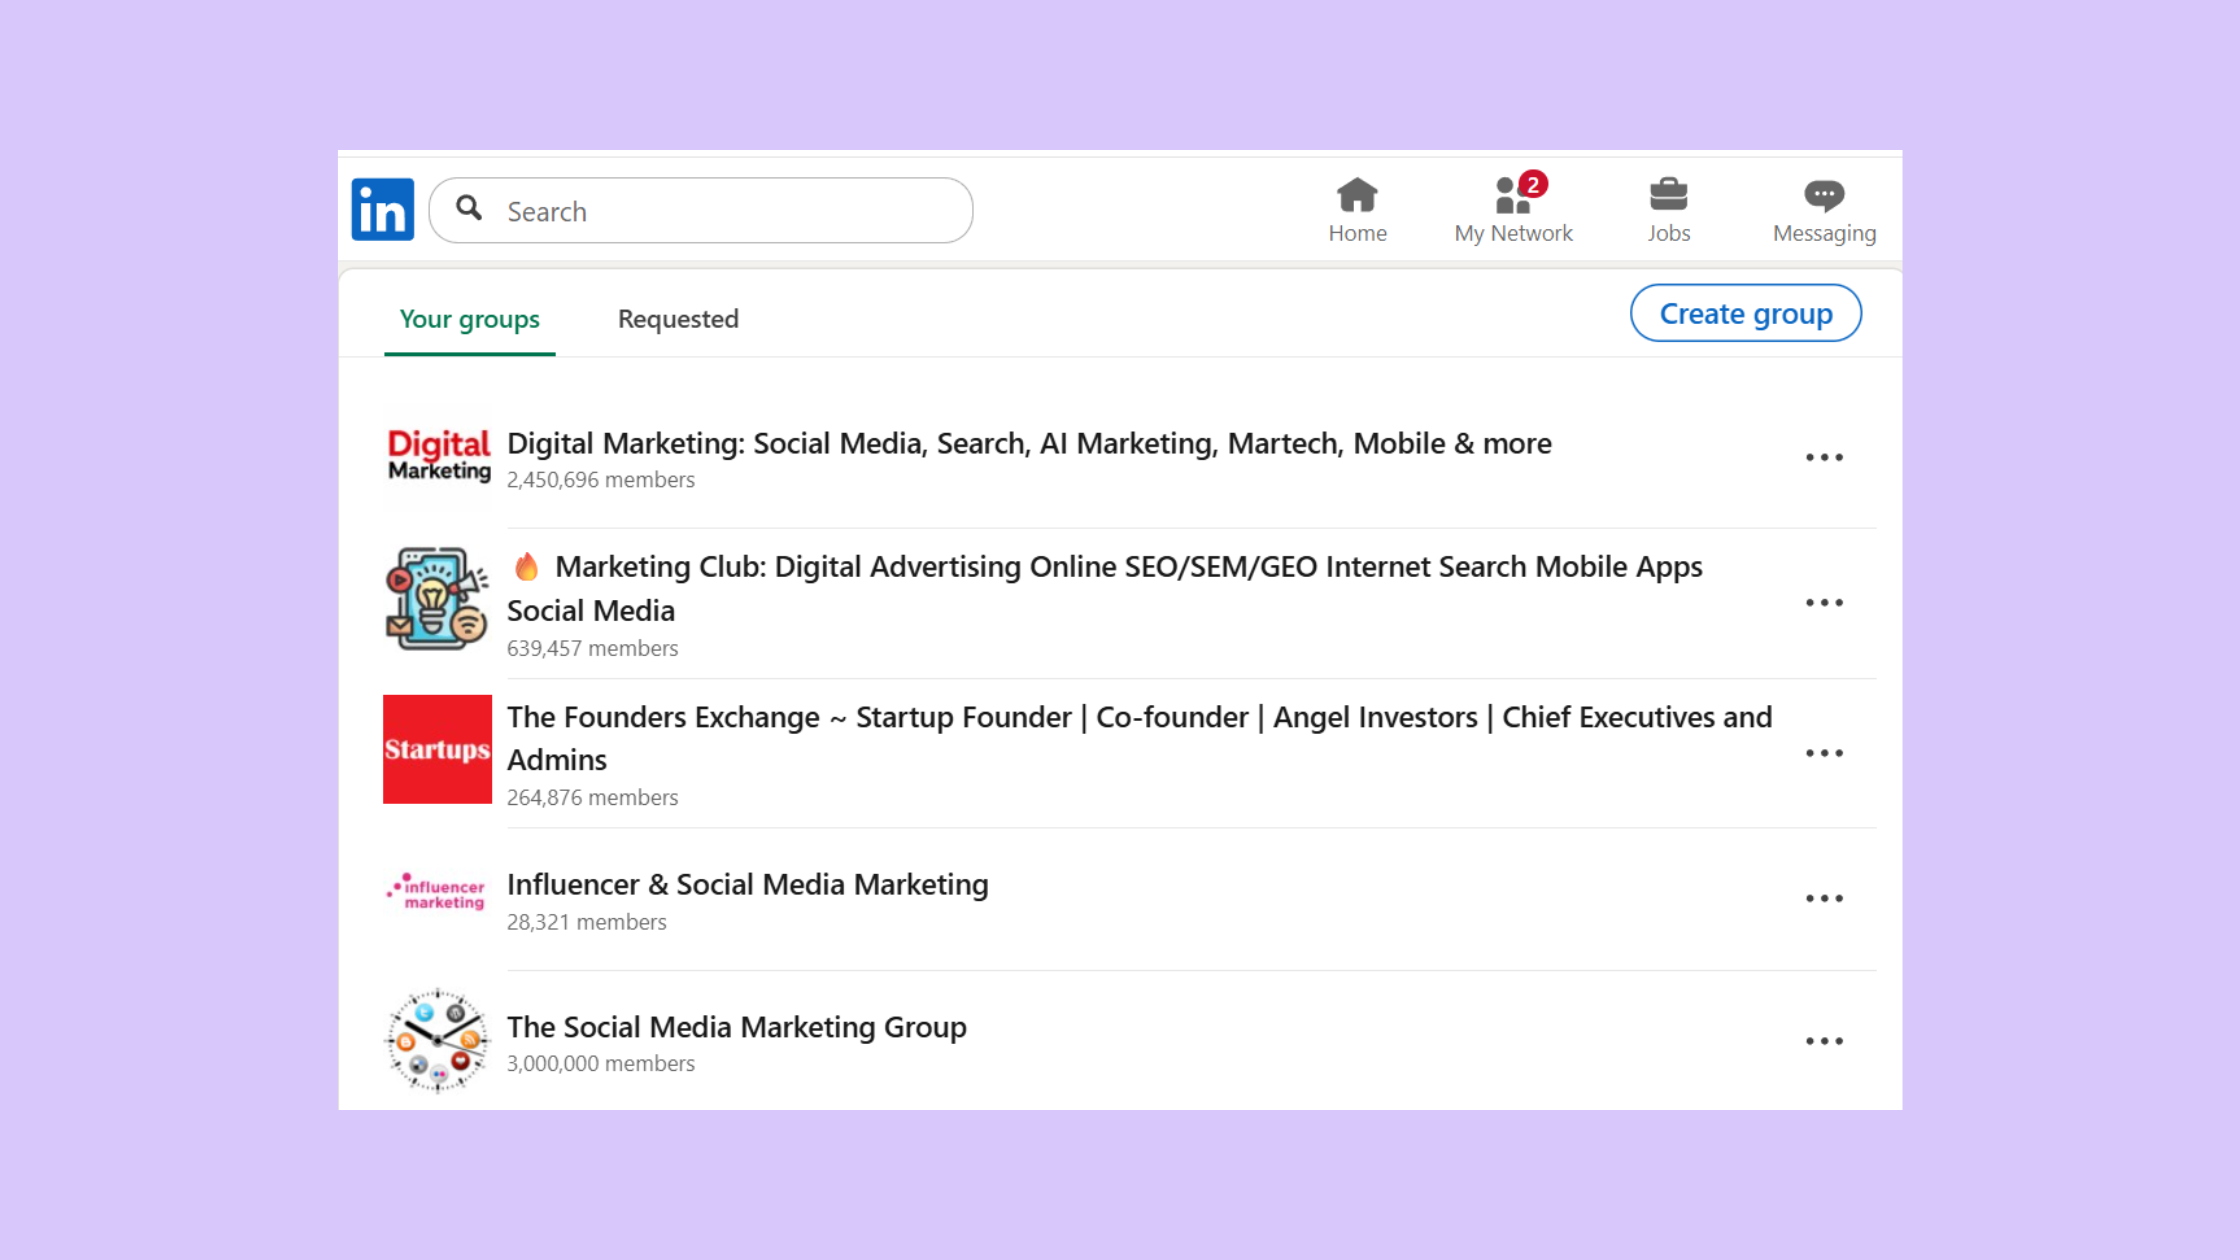Open The Founders Exchange group link
The width and height of the screenshot is (2240, 1260).
pyautogui.click(x=1139, y=738)
